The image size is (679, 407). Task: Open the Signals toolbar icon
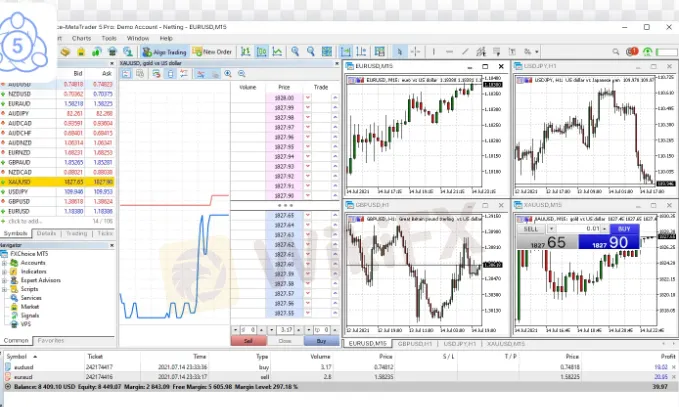(97, 52)
